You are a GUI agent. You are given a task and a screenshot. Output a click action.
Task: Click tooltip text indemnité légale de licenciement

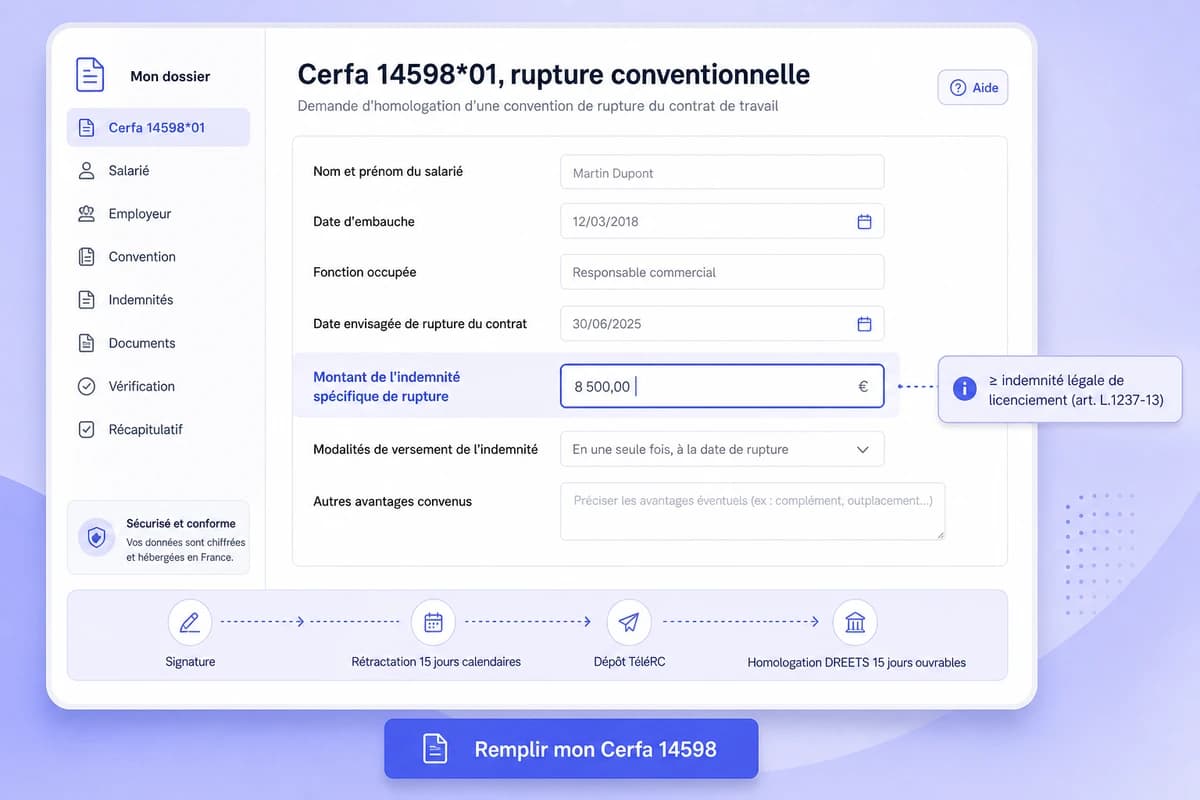(1075, 390)
